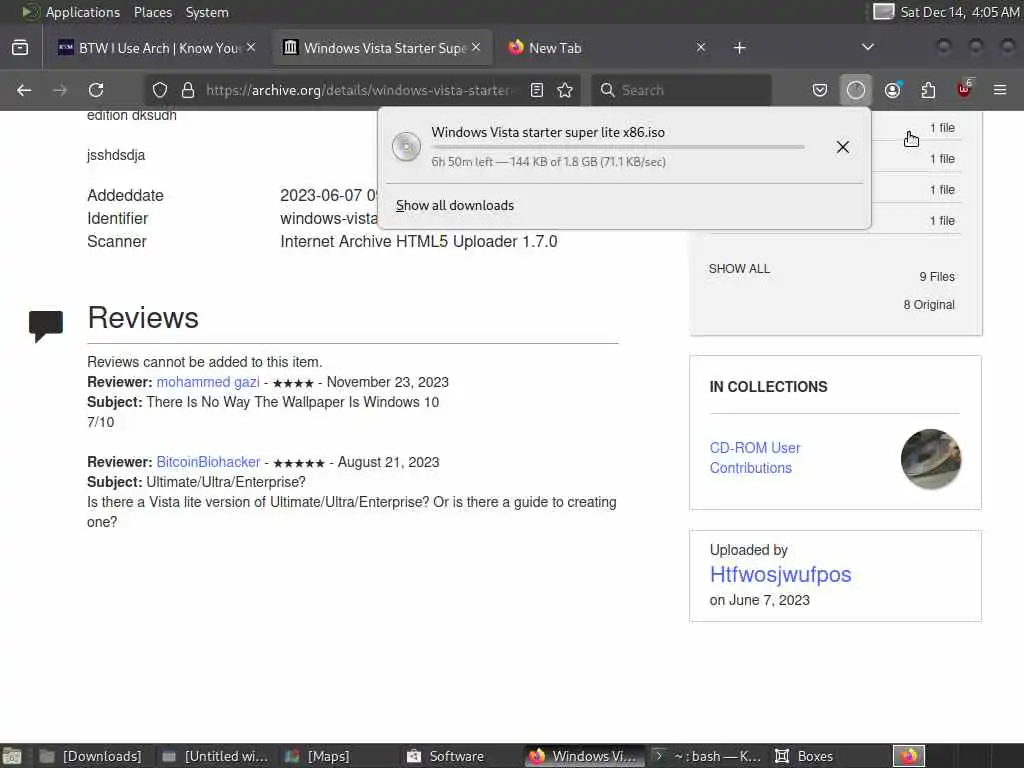Click the download progress bar
Viewport: 1024px width, 768px height.
617,148
